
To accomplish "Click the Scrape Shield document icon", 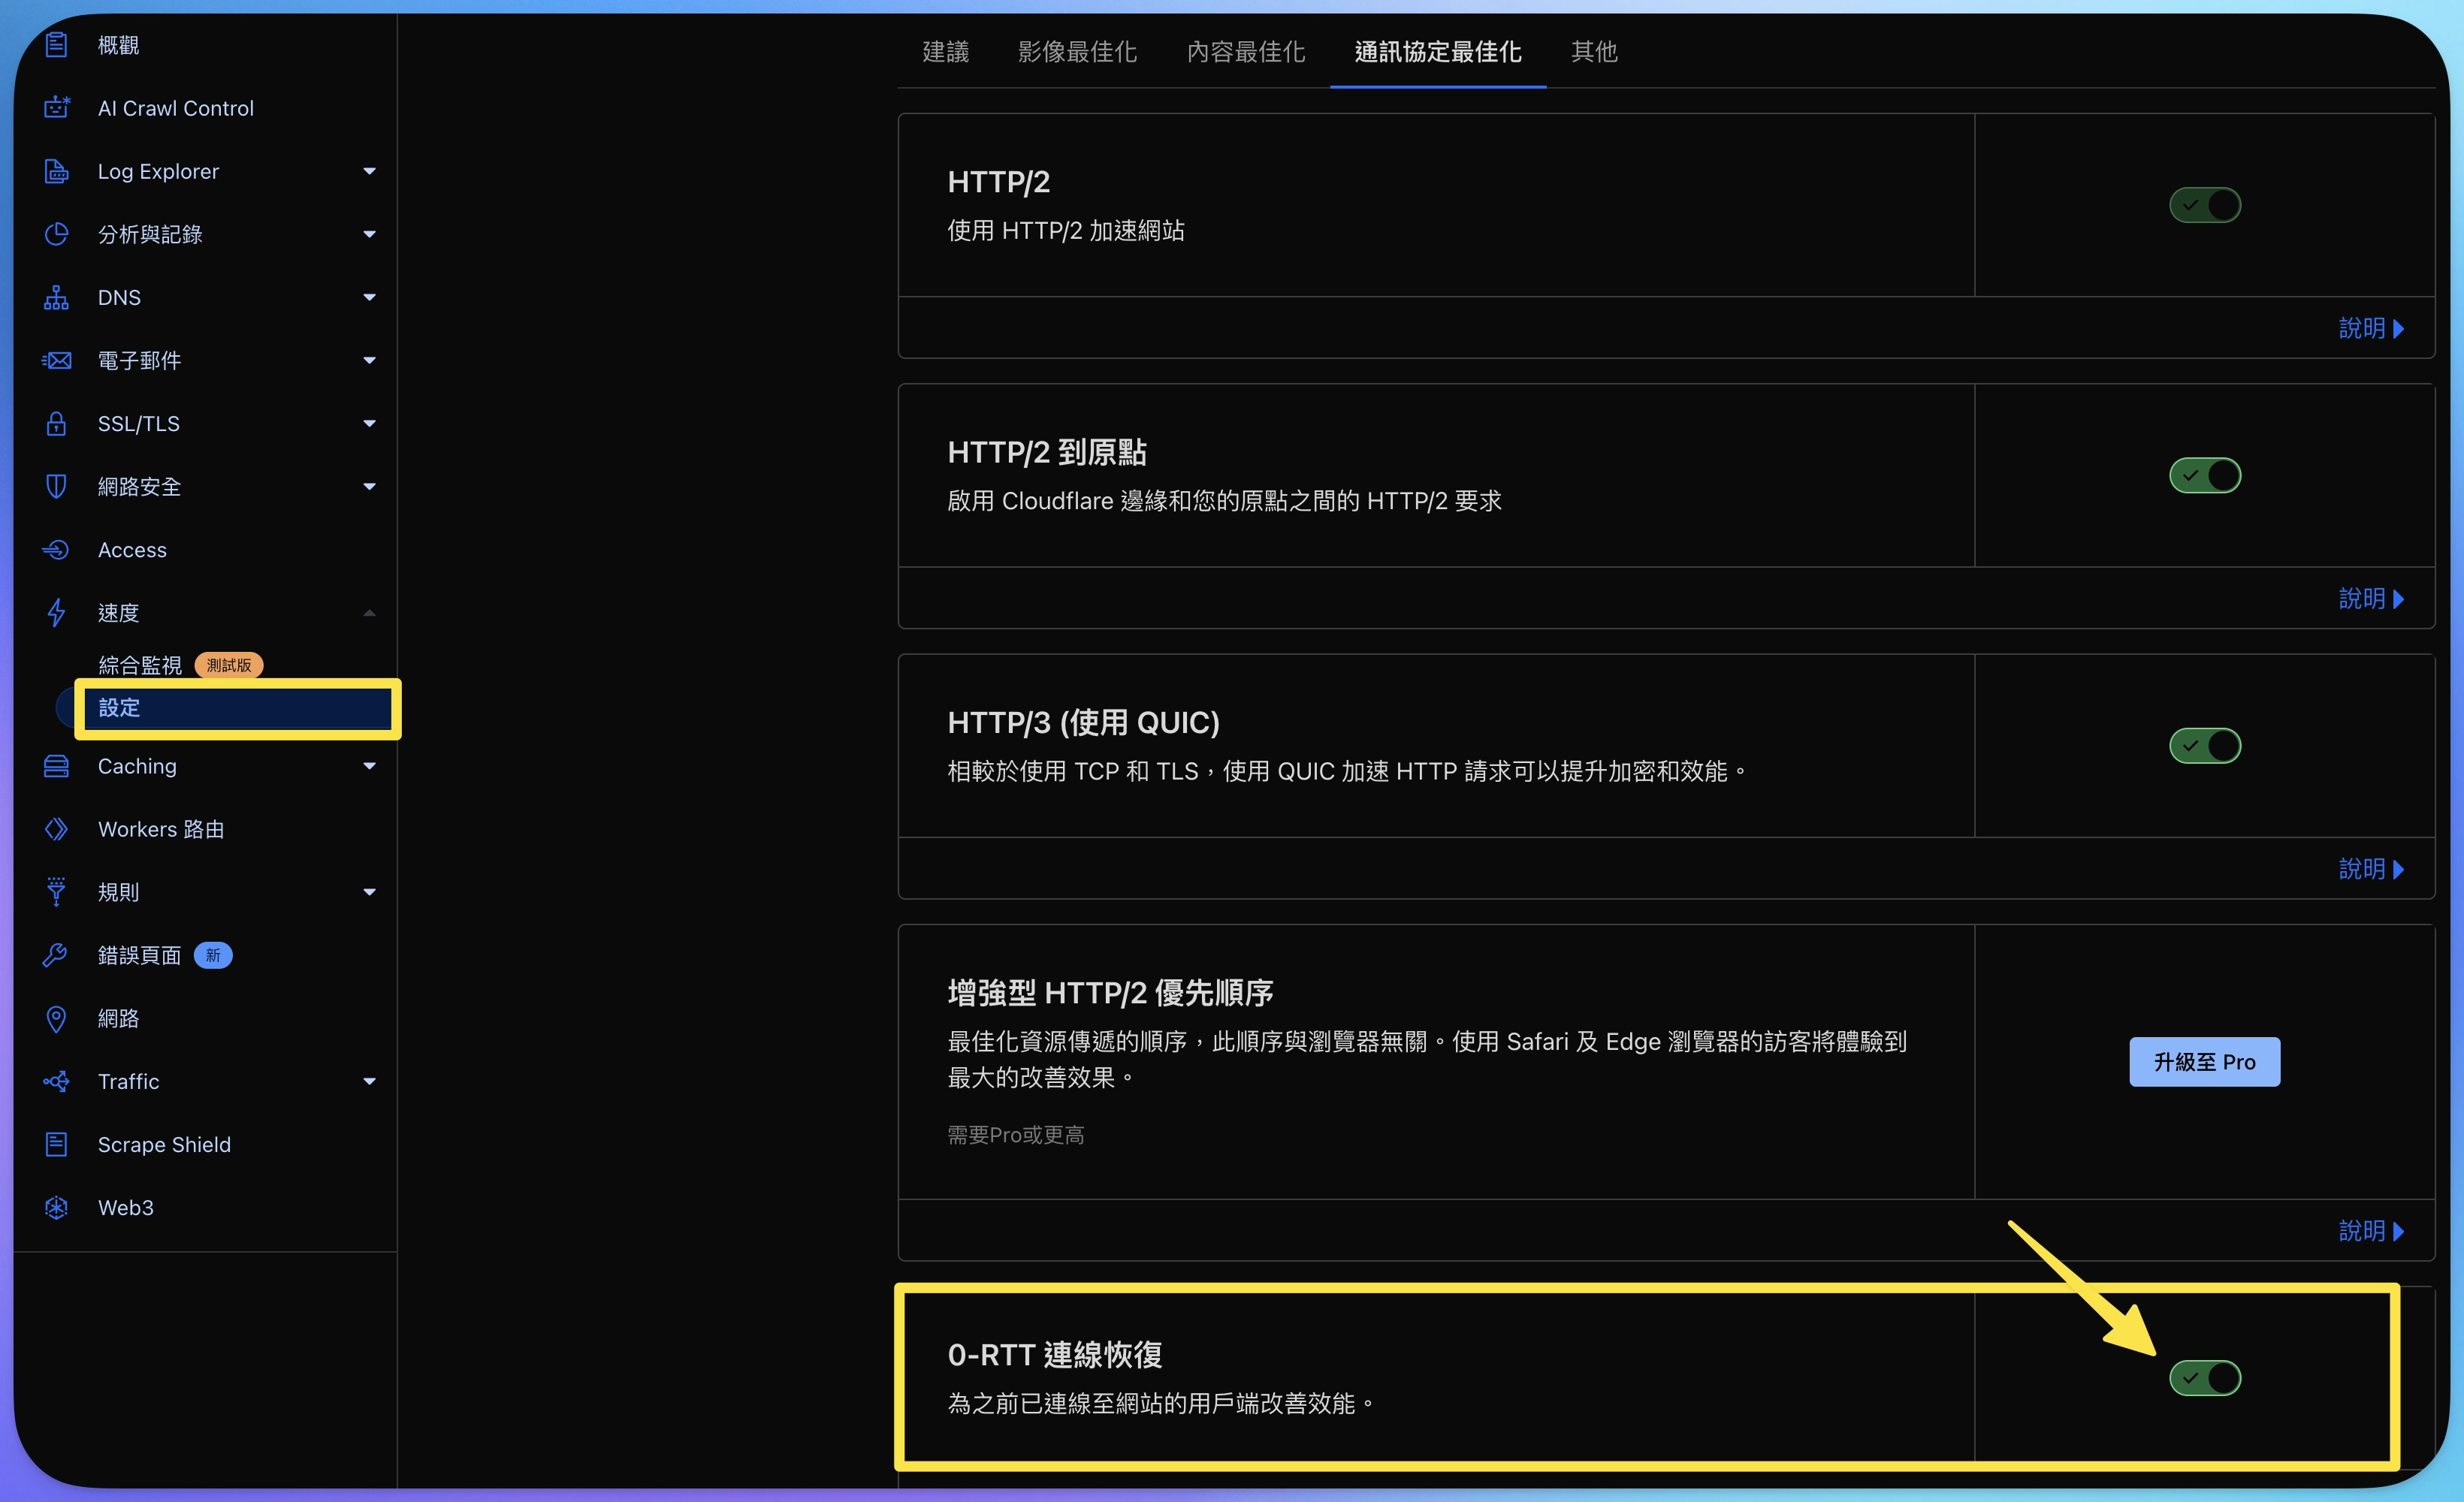I will [x=57, y=1144].
